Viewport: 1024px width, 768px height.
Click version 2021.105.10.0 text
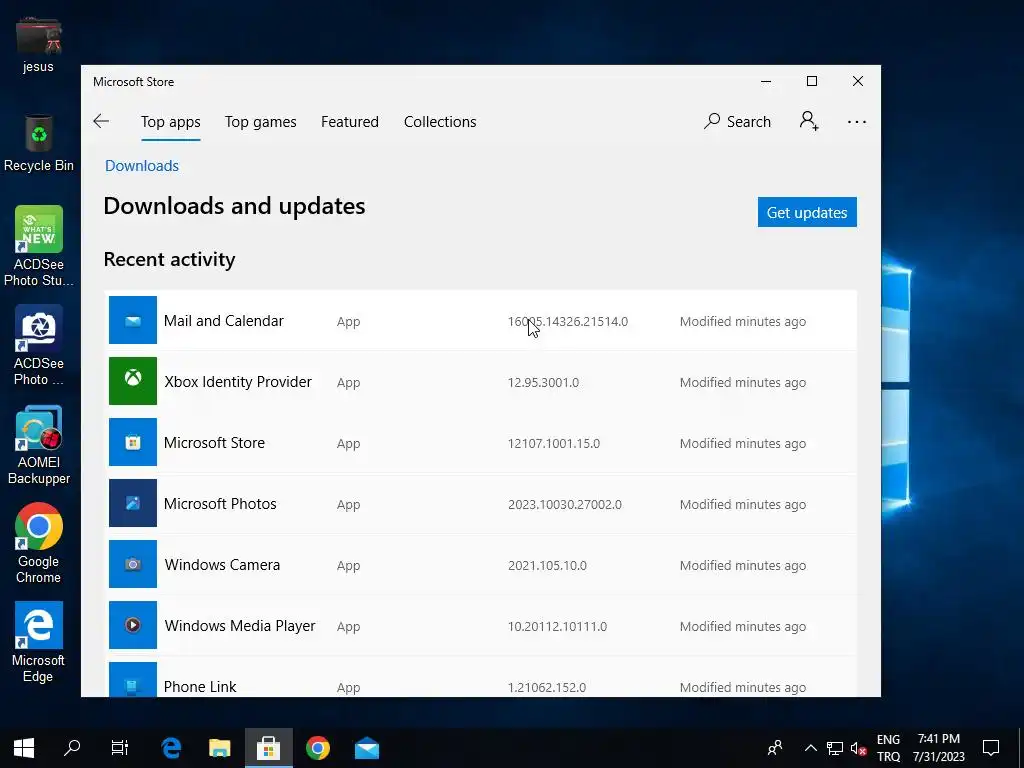pos(547,566)
